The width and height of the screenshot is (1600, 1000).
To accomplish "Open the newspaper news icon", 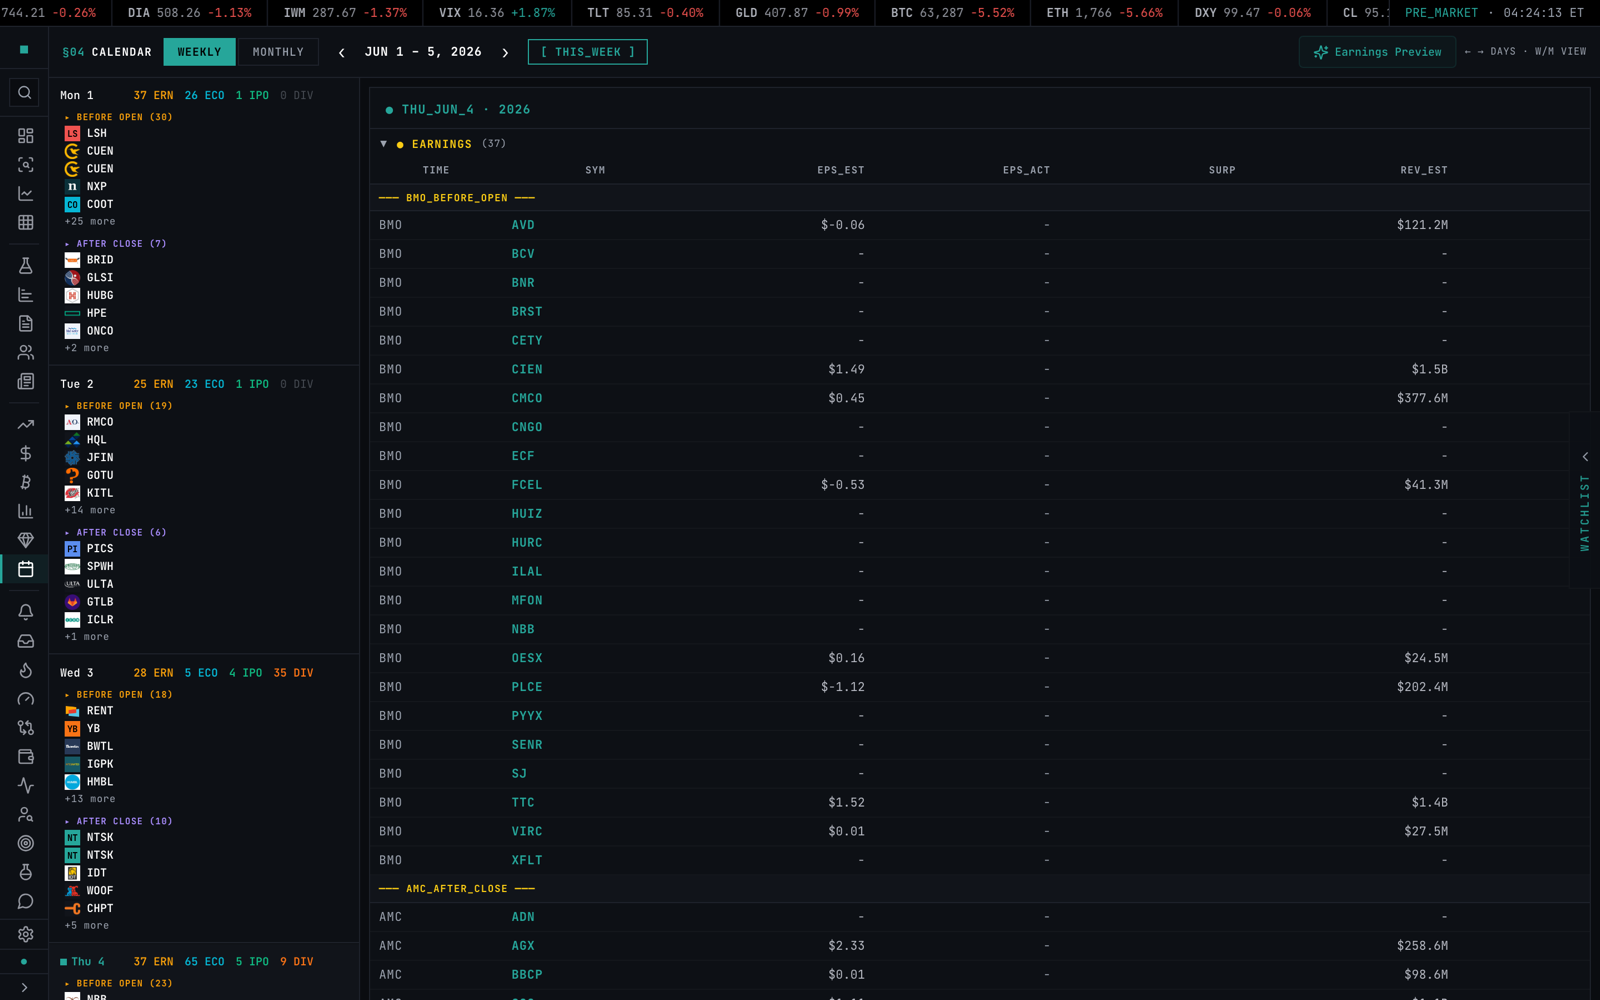I will click(x=25, y=381).
